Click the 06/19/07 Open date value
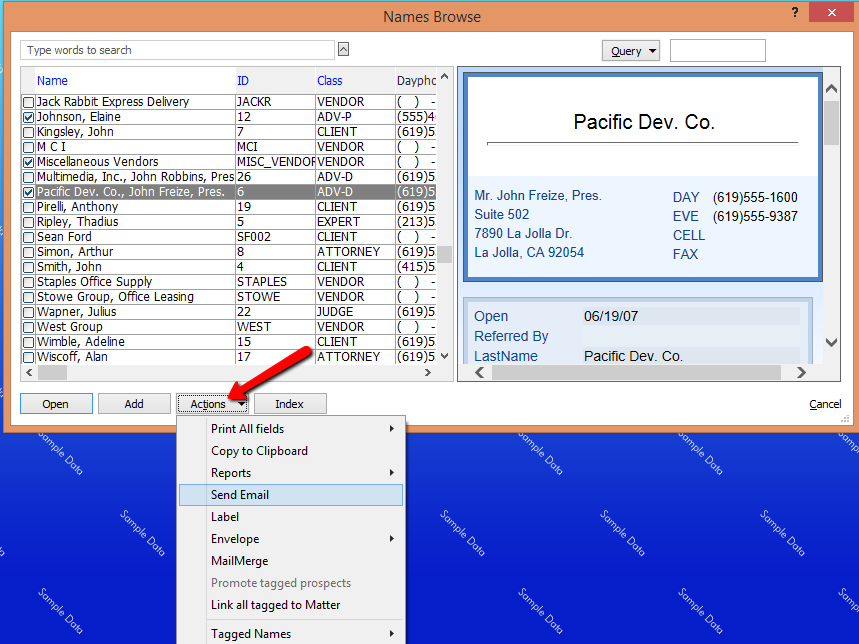 610,317
